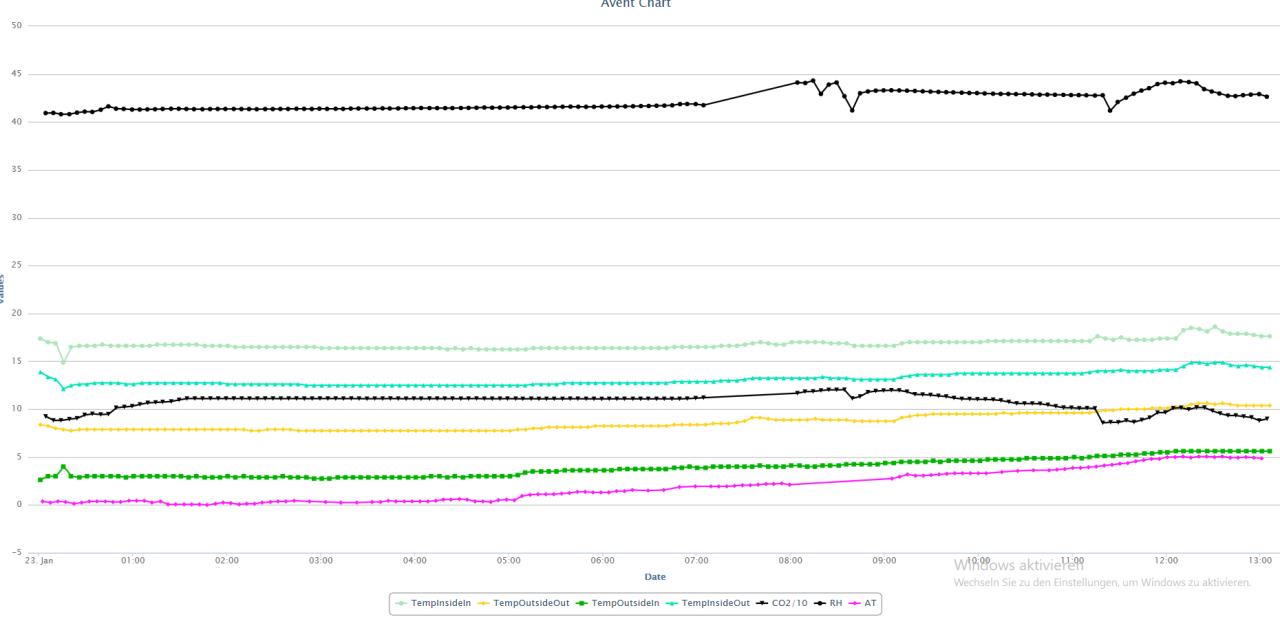Toggle the AT legend entry
This screenshot has width=1280, height=617.
click(863, 603)
